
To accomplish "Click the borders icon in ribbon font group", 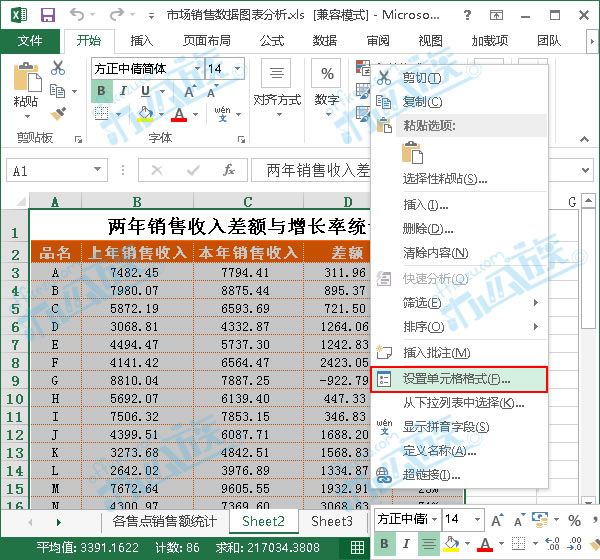I will coord(101,114).
